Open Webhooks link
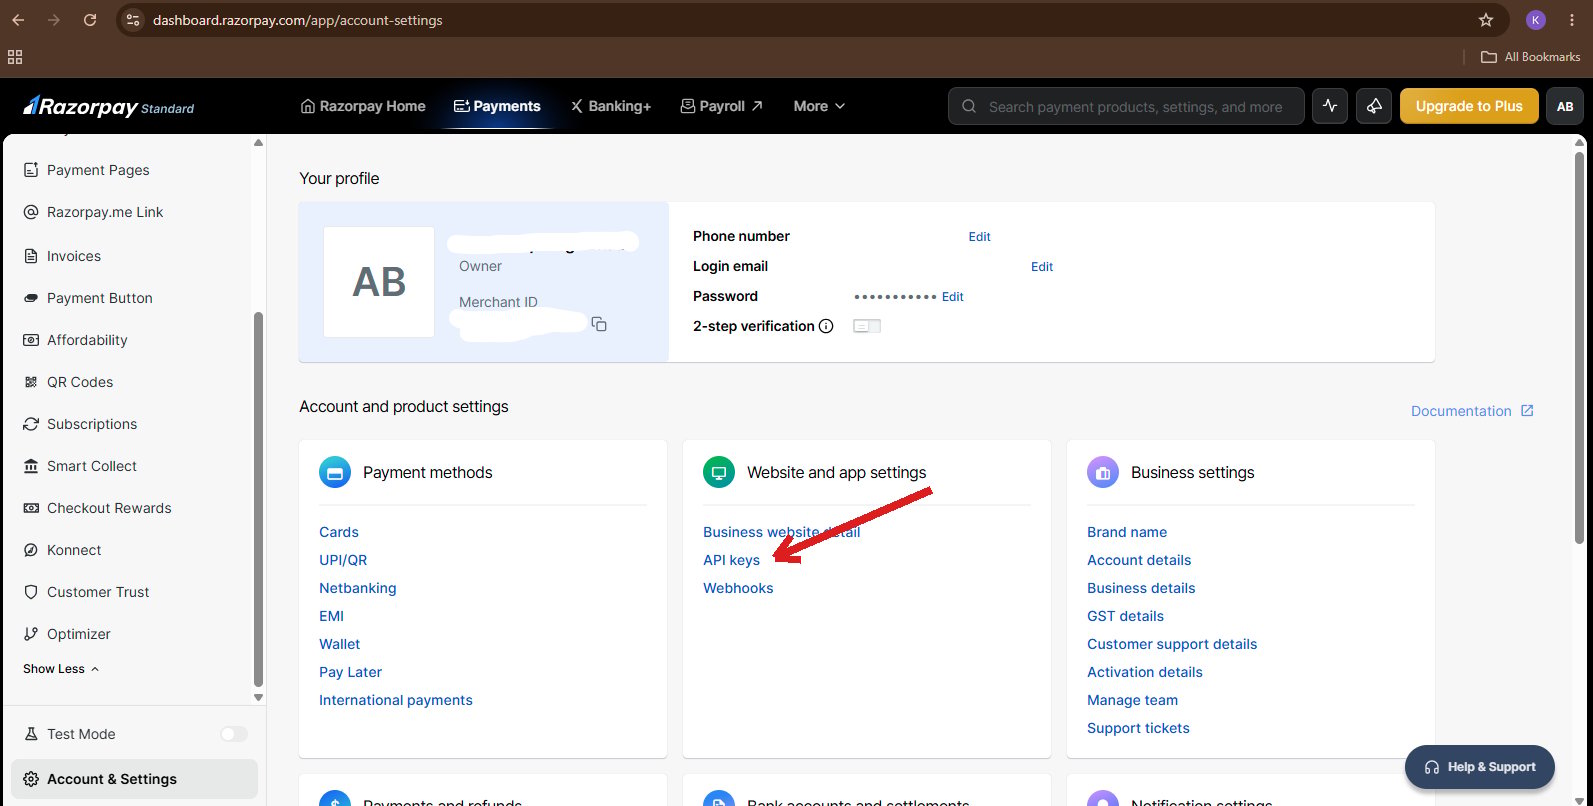Image resolution: width=1593 pixels, height=806 pixels. click(738, 588)
